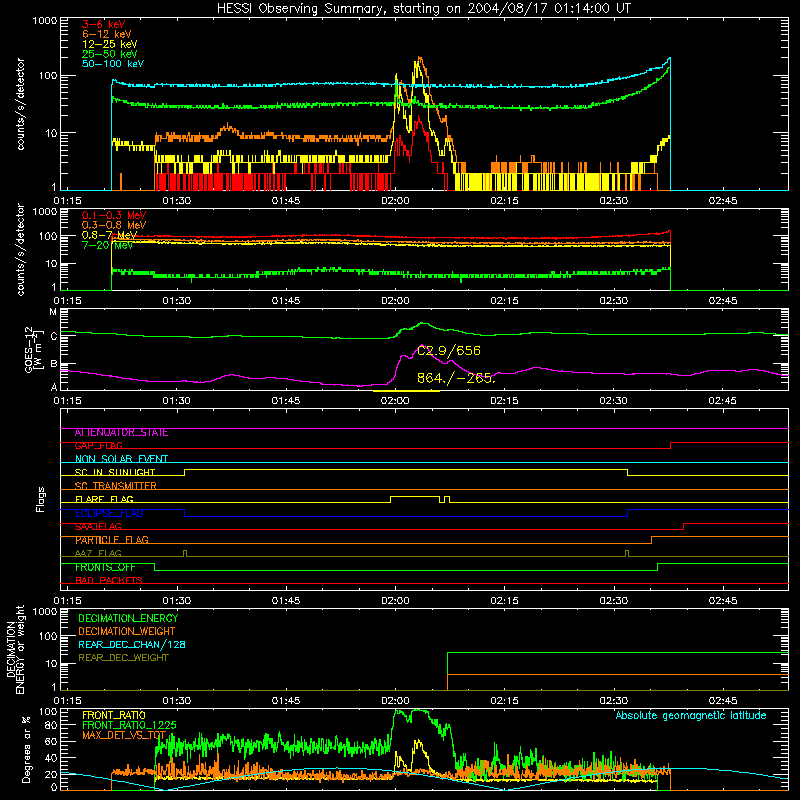Click the Degrees or % axis title
Image resolution: width=800 pixels, height=800 pixels.
[26, 749]
